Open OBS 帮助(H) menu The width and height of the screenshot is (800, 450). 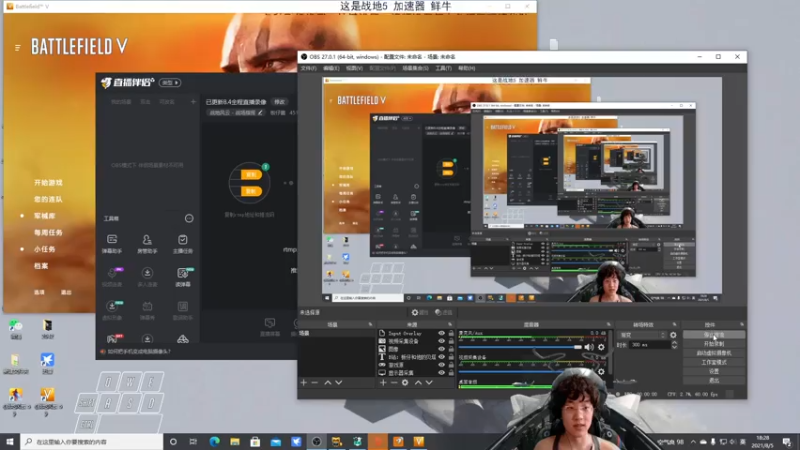pos(467,68)
